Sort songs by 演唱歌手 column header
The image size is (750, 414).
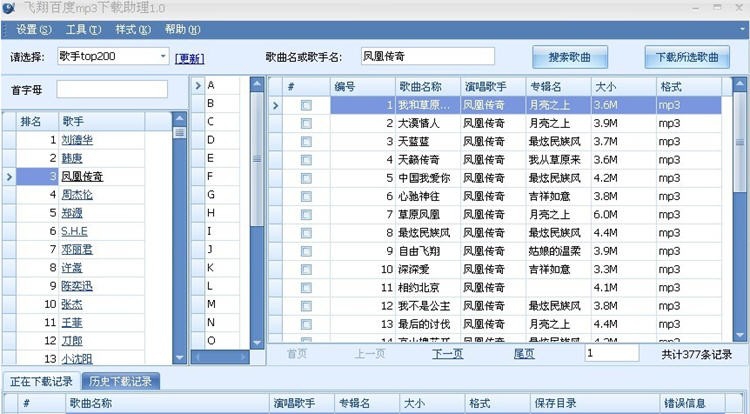tap(493, 87)
